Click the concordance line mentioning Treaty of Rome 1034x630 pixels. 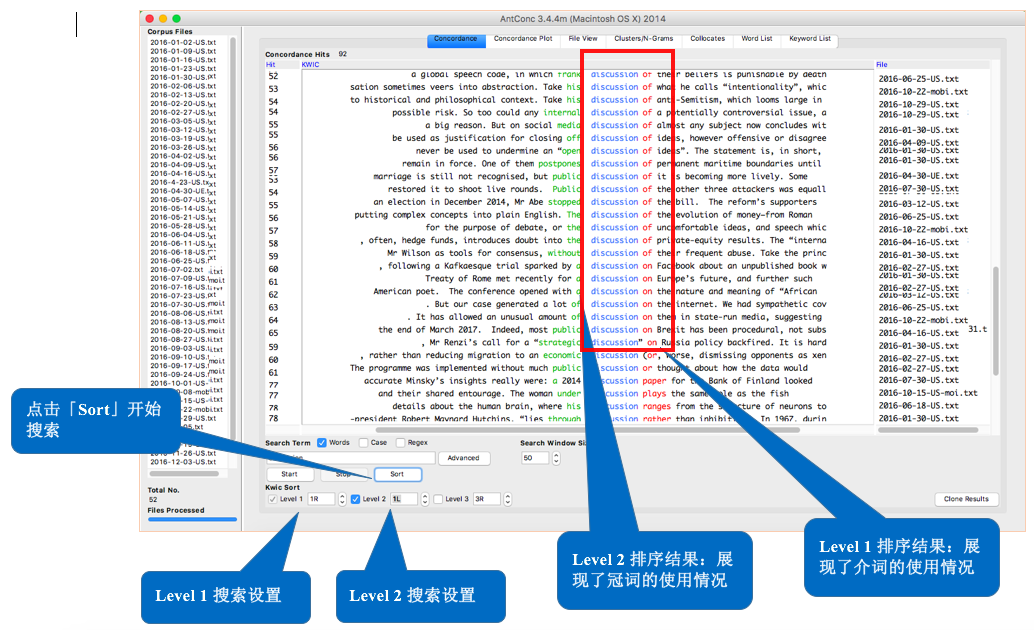point(619,278)
